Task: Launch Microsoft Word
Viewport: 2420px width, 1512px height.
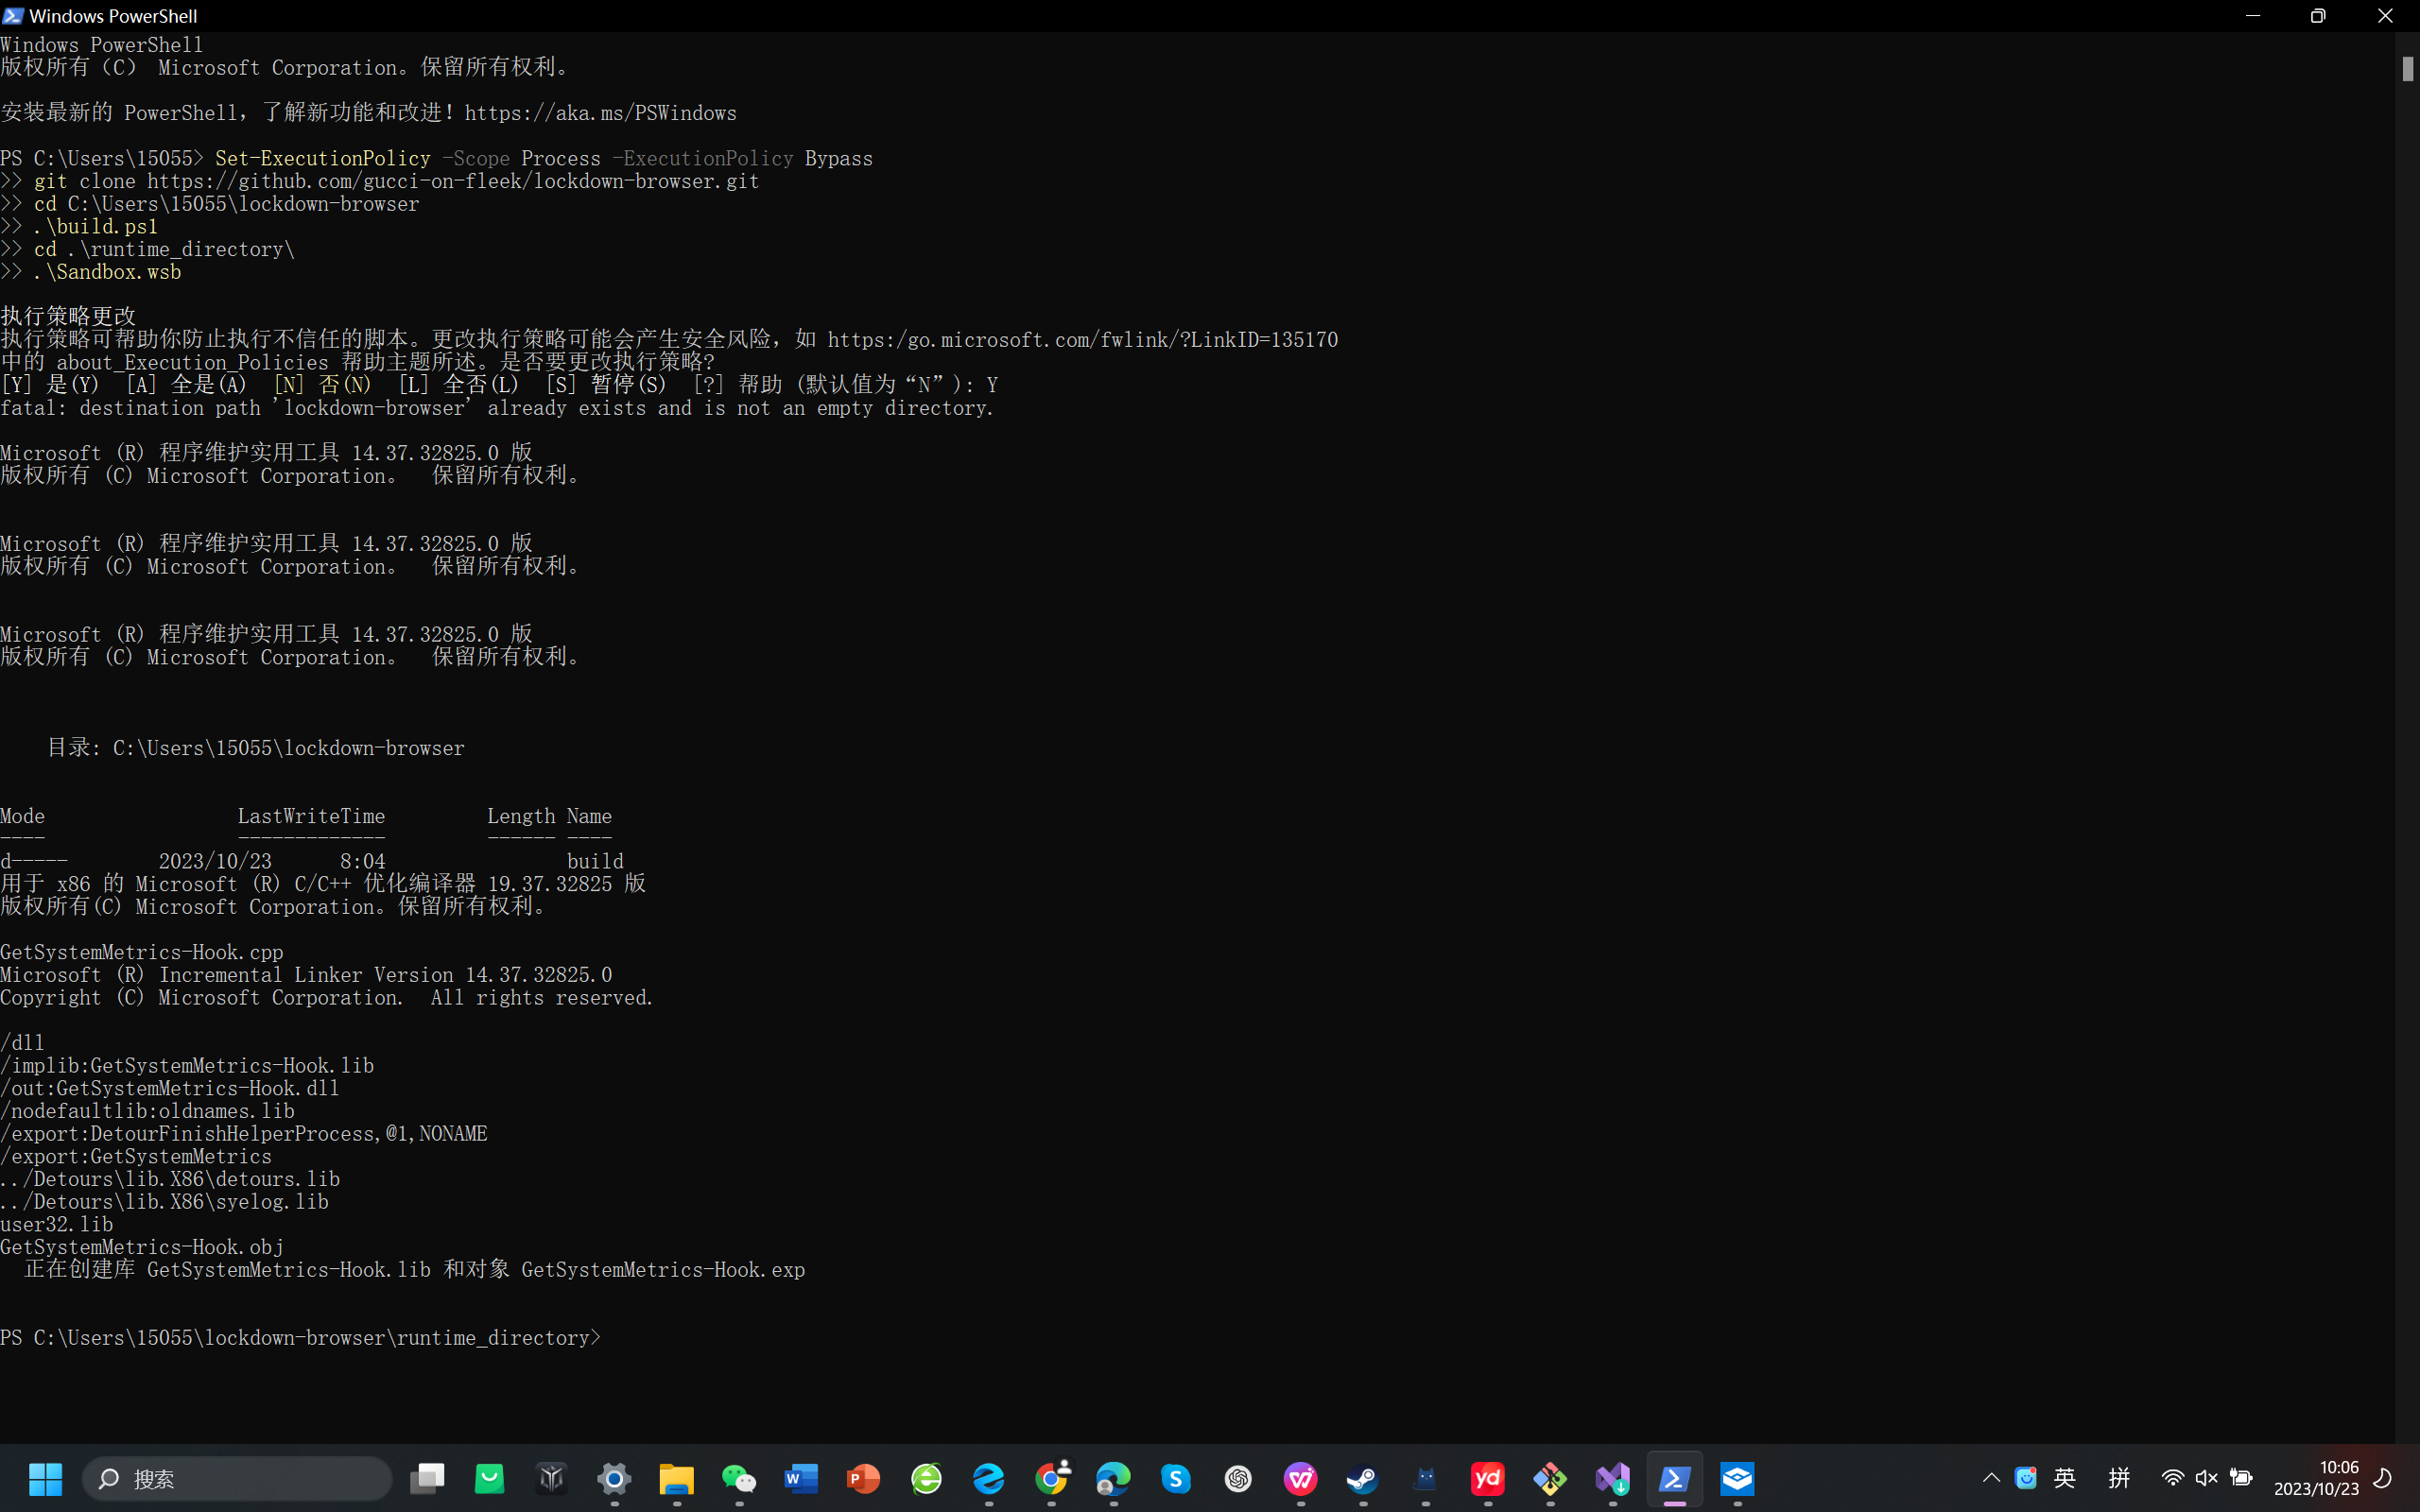Action: 801,1480
